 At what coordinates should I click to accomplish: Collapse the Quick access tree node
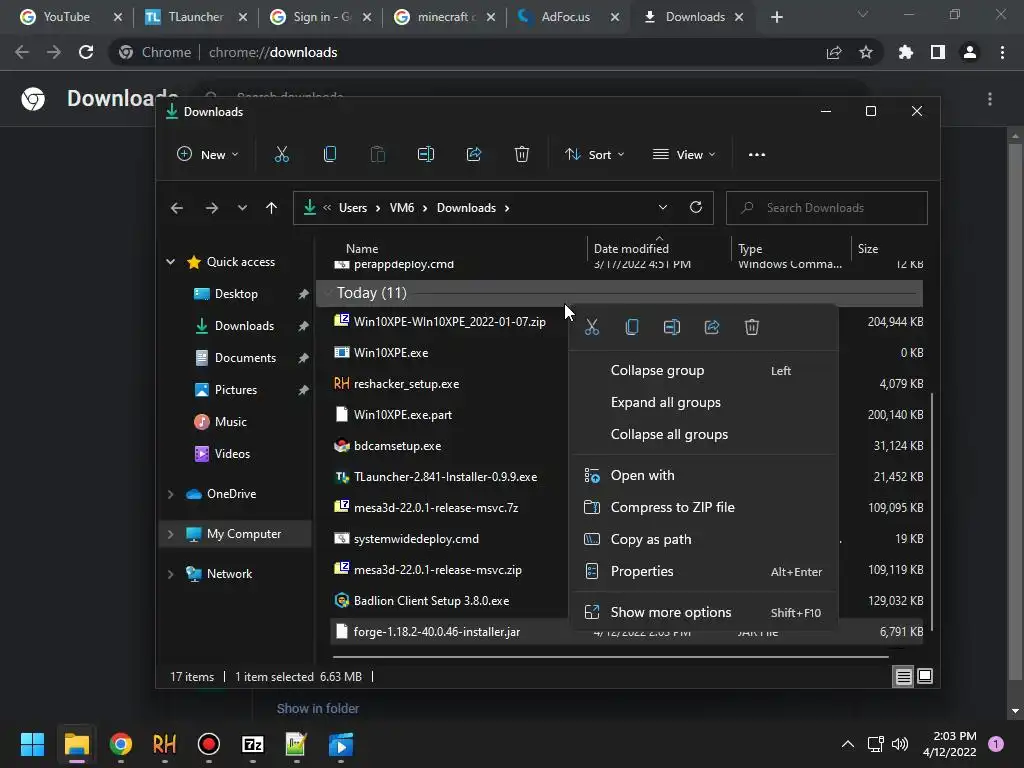click(170, 262)
